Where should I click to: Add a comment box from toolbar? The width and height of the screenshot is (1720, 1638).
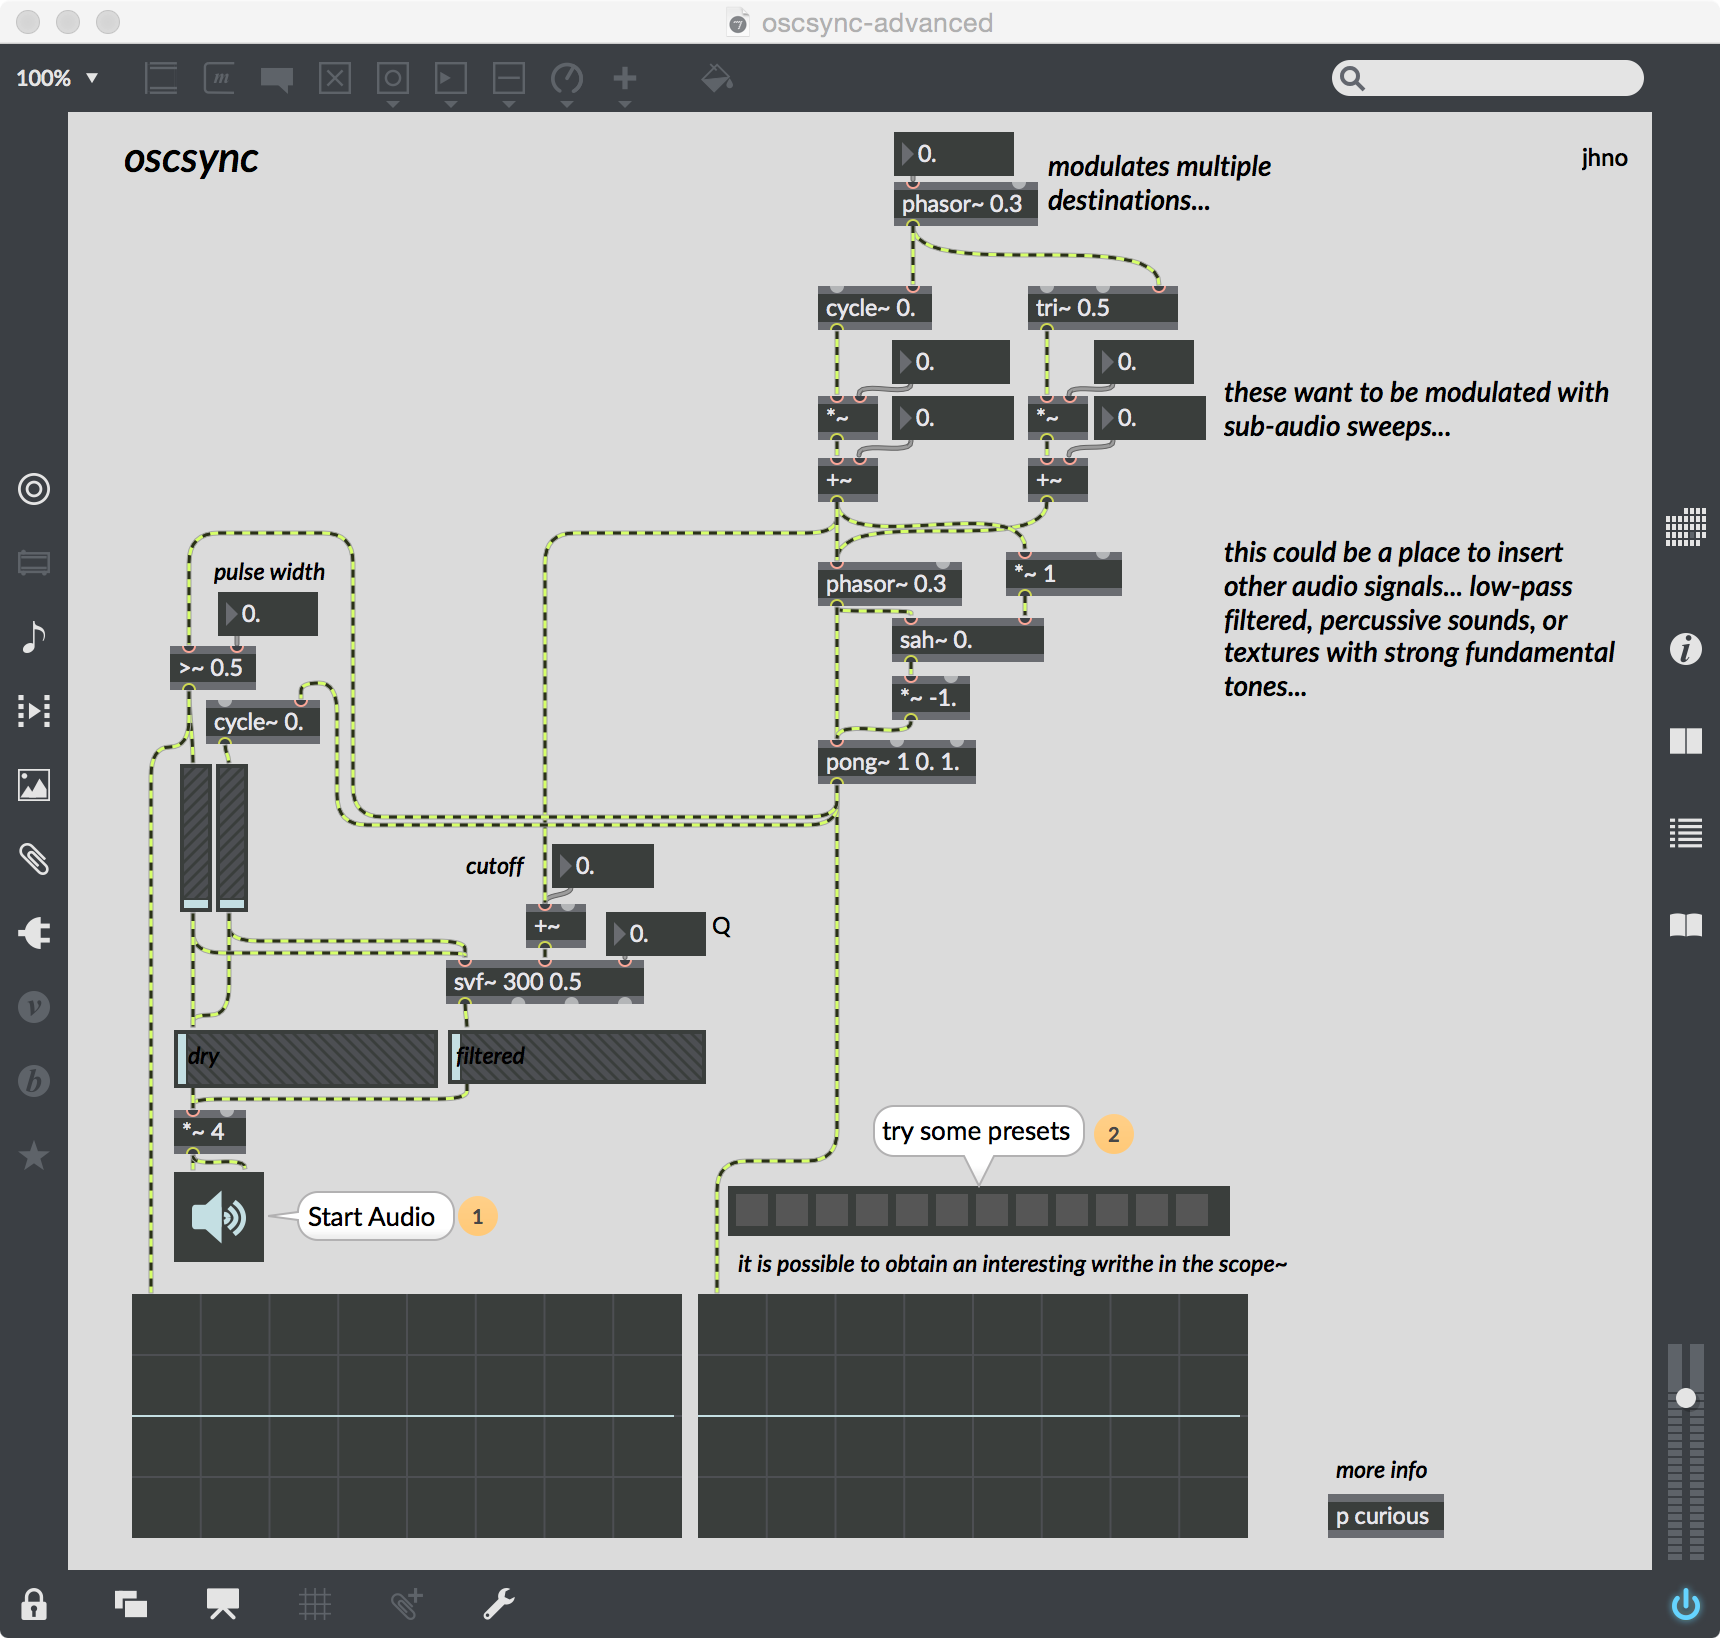point(276,78)
